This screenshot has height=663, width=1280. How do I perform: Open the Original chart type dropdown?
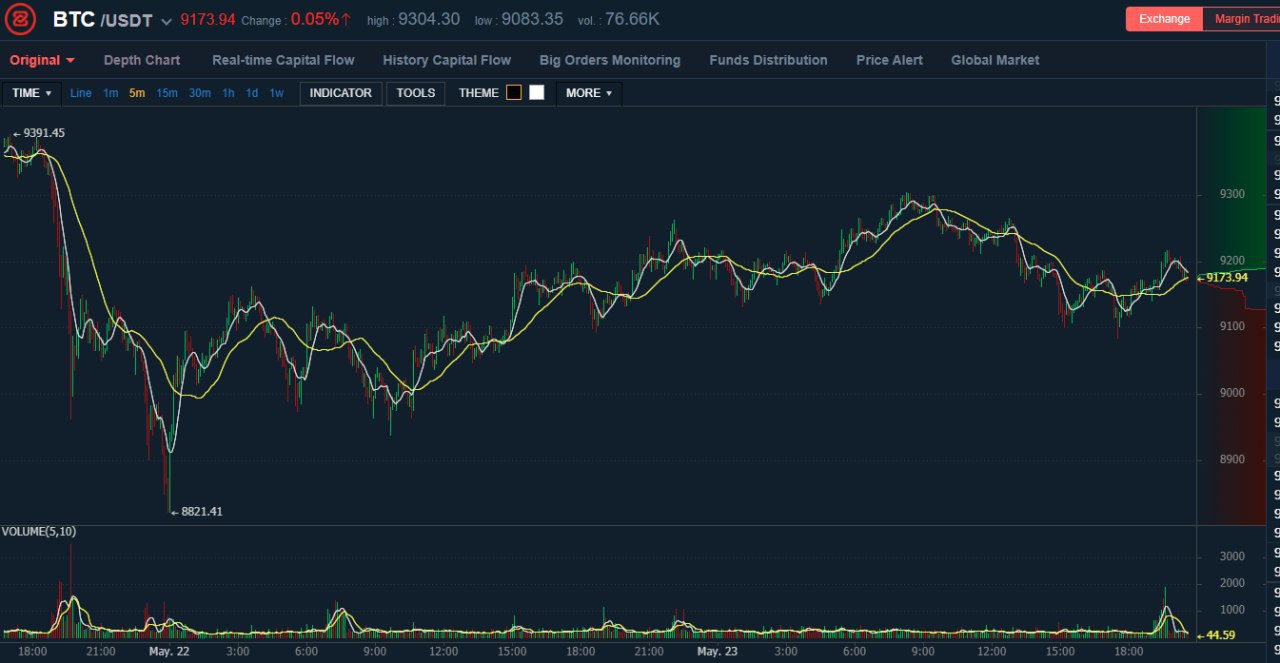(42, 60)
